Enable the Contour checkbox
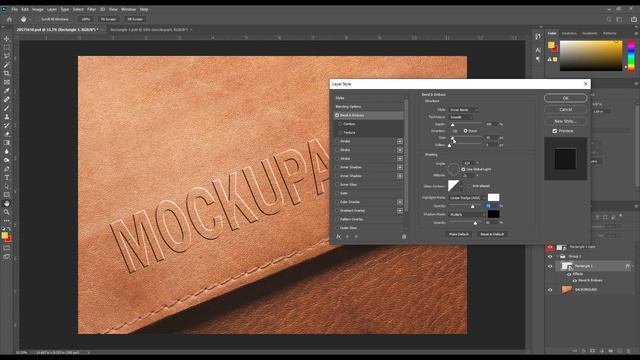The height and width of the screenshot is (360, 640). pyautogui.click(x=340, y=124)
